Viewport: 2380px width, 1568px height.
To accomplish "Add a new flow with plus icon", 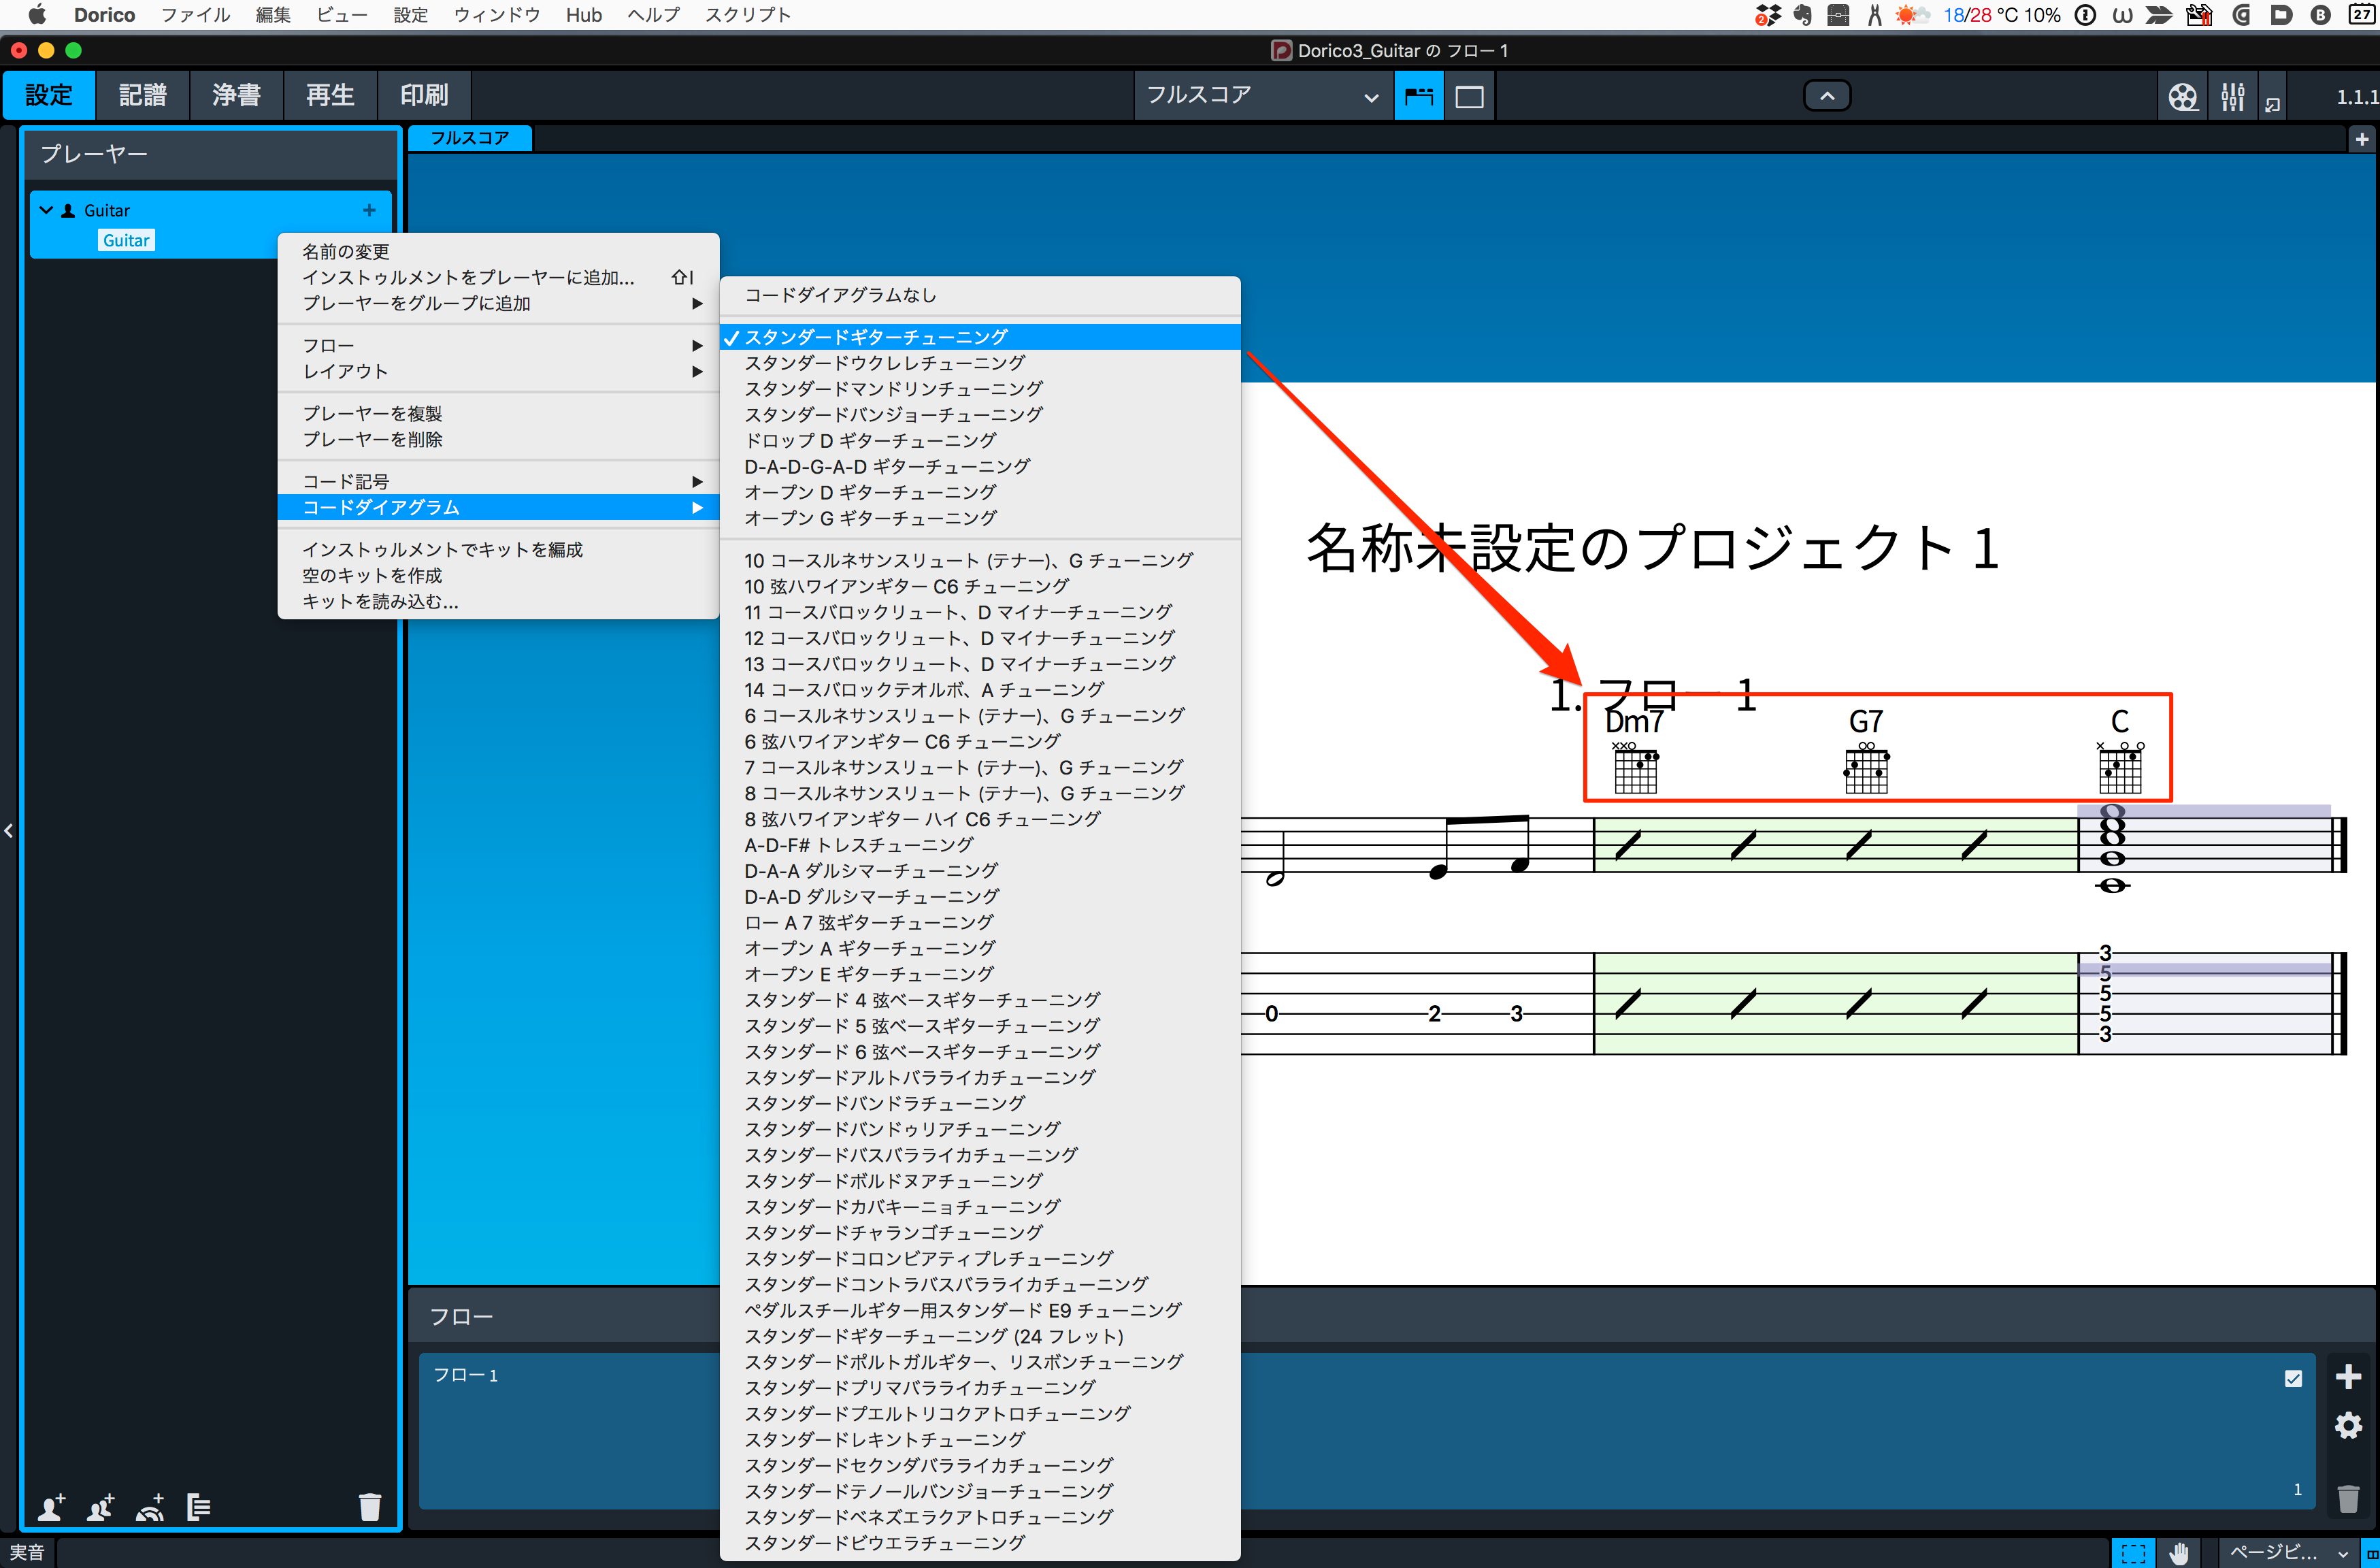I will 2348,1377.
